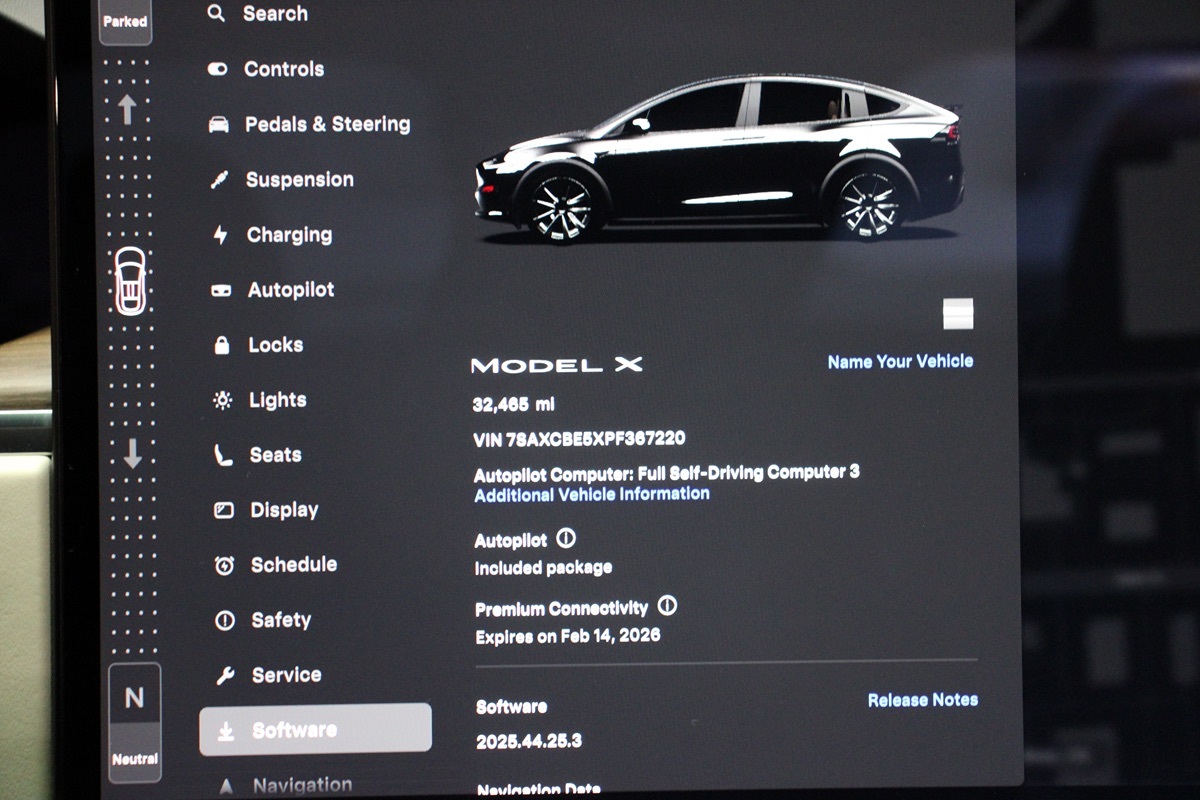Click the alarm clock Schedule icon
The height and width of the screenshot is (800, 1200).
pyautogui.click(x=224, y=566)
